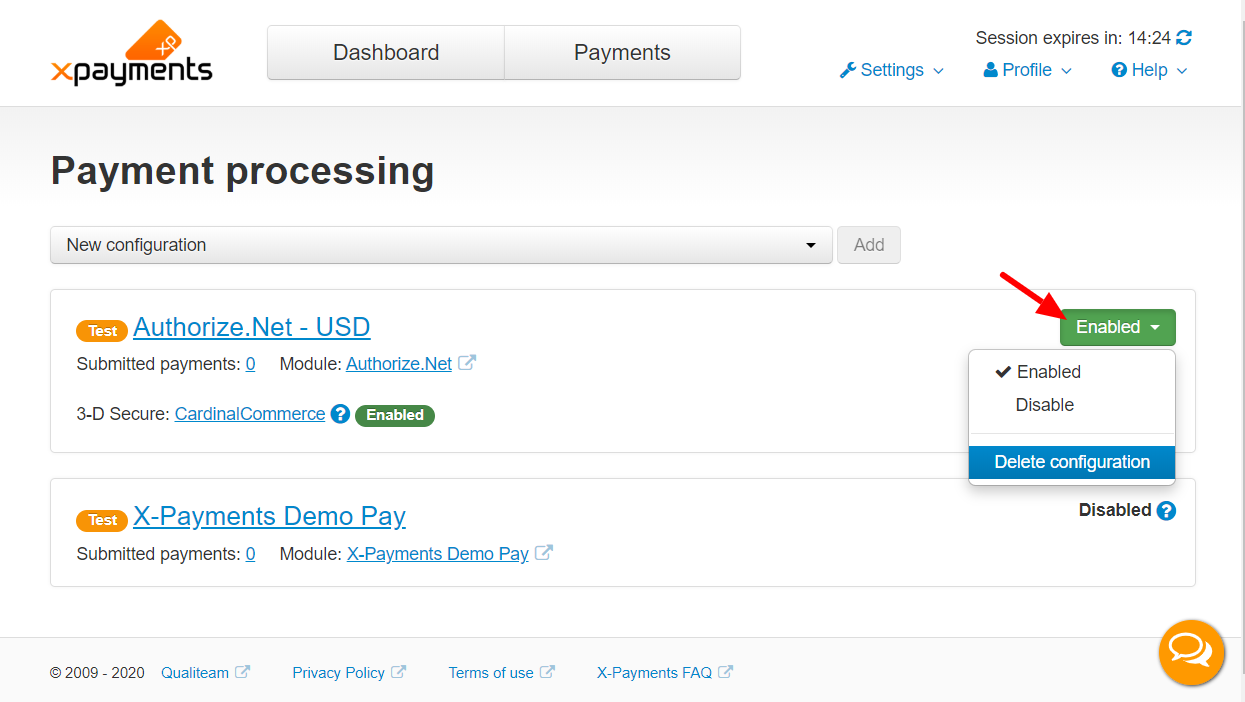Open Authorize.Net - USD configuration link
This screenshot has height=702, width=1245.
click(x=252, y=327)
